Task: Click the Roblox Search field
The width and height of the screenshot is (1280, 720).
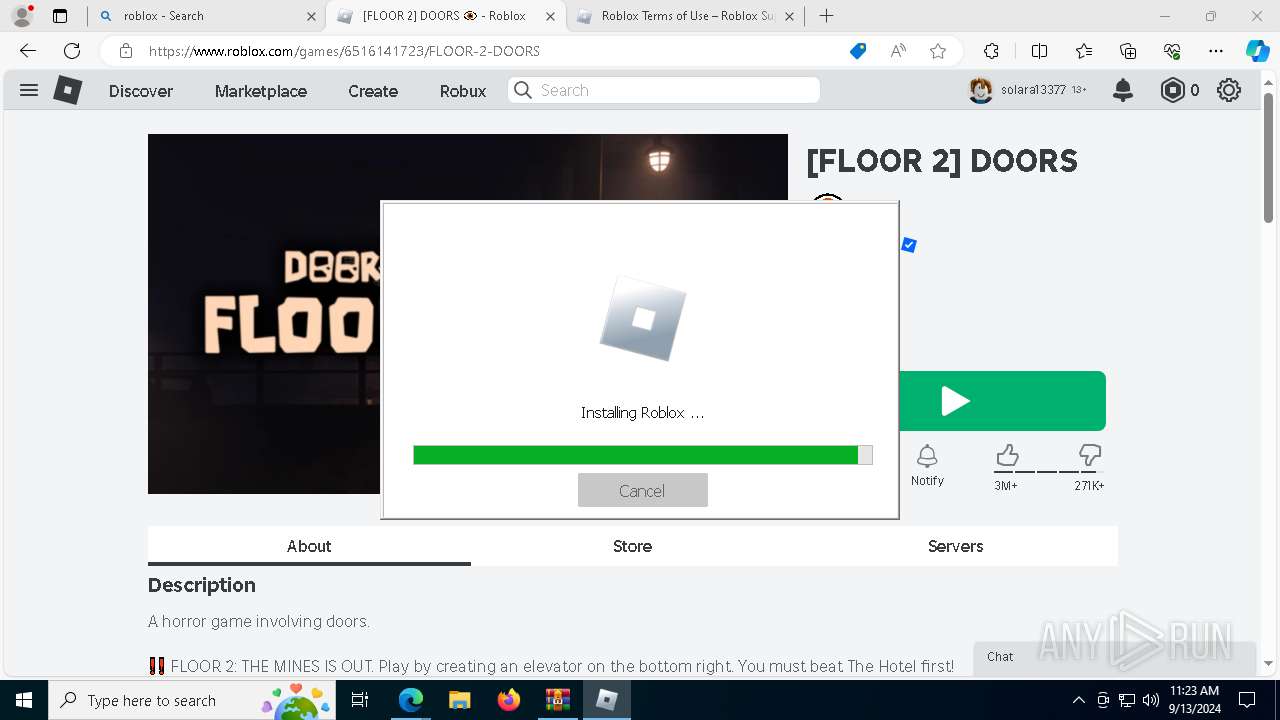Action: tap(664, 90)
